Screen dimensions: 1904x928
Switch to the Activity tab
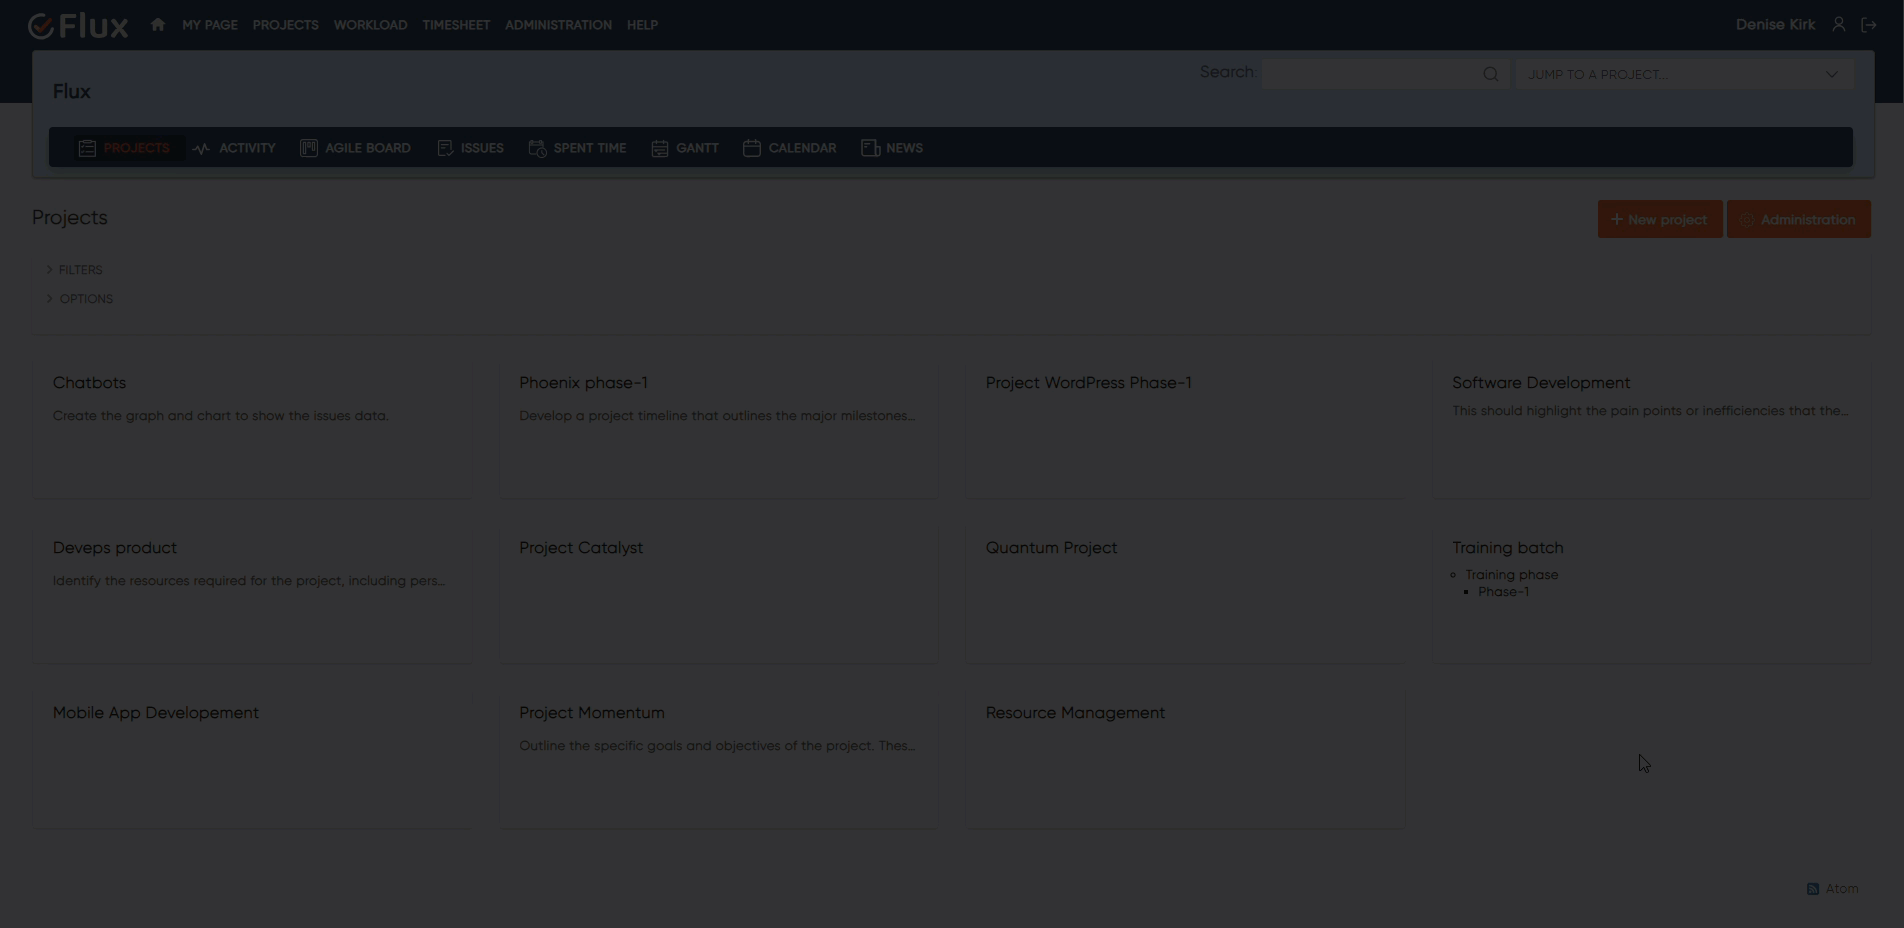point(234,148)
